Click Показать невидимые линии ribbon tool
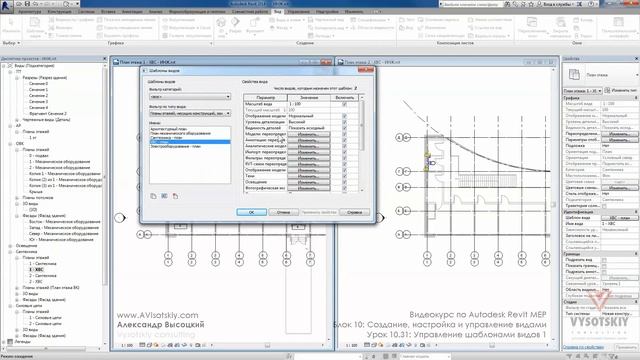The width and height of the screenshot is (640, 360). (x=127, y=20)
